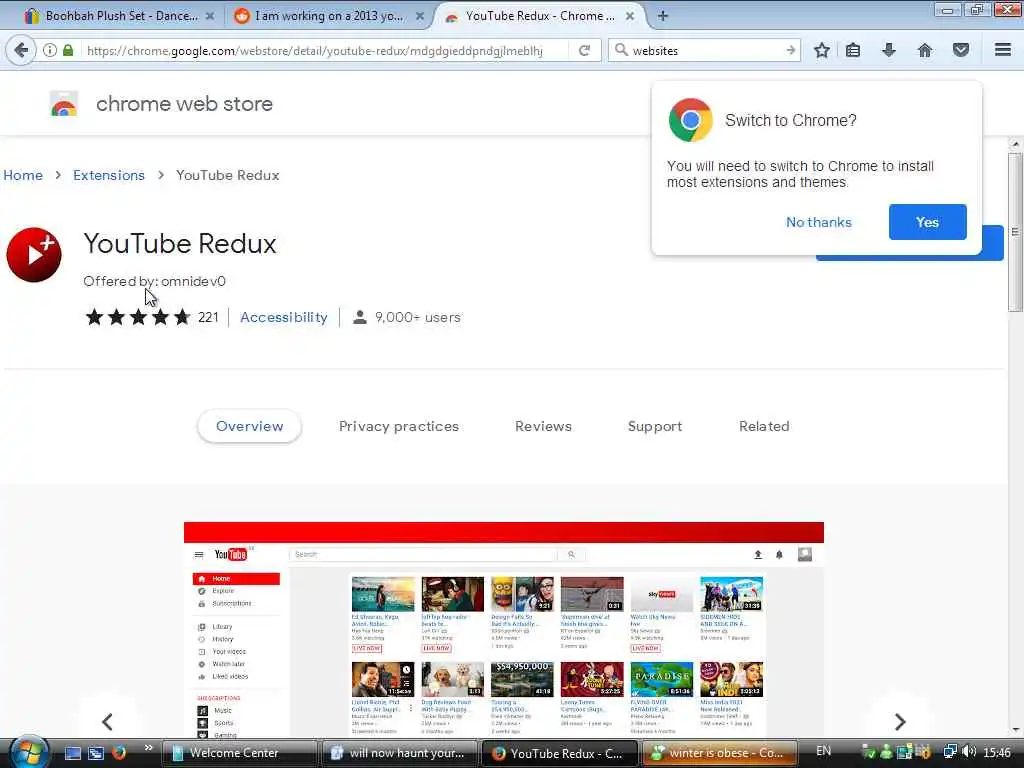The image size is (1024, 768).
Task: Open the Firefox hamburger menu
Action: (1003, 50)
